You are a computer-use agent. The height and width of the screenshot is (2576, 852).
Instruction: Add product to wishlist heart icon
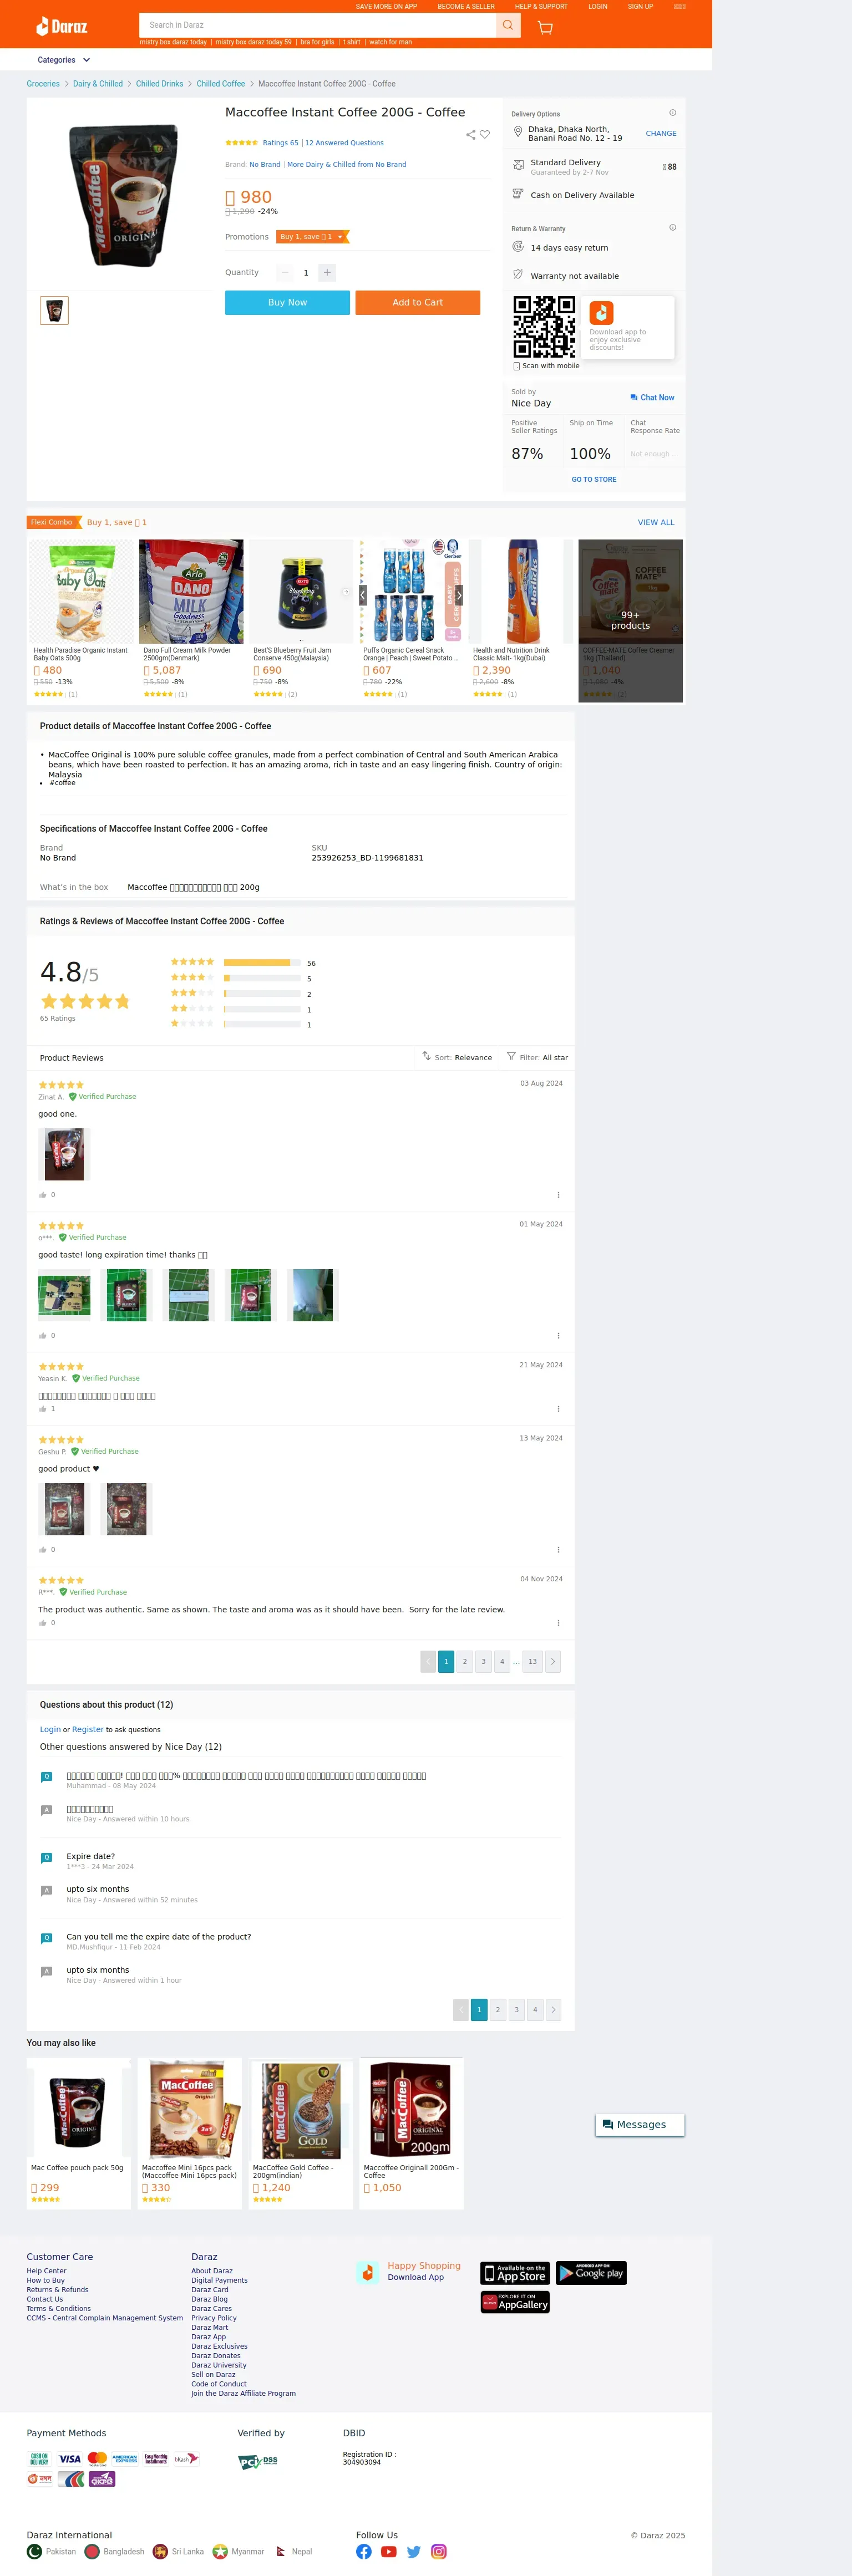(485, 134)
